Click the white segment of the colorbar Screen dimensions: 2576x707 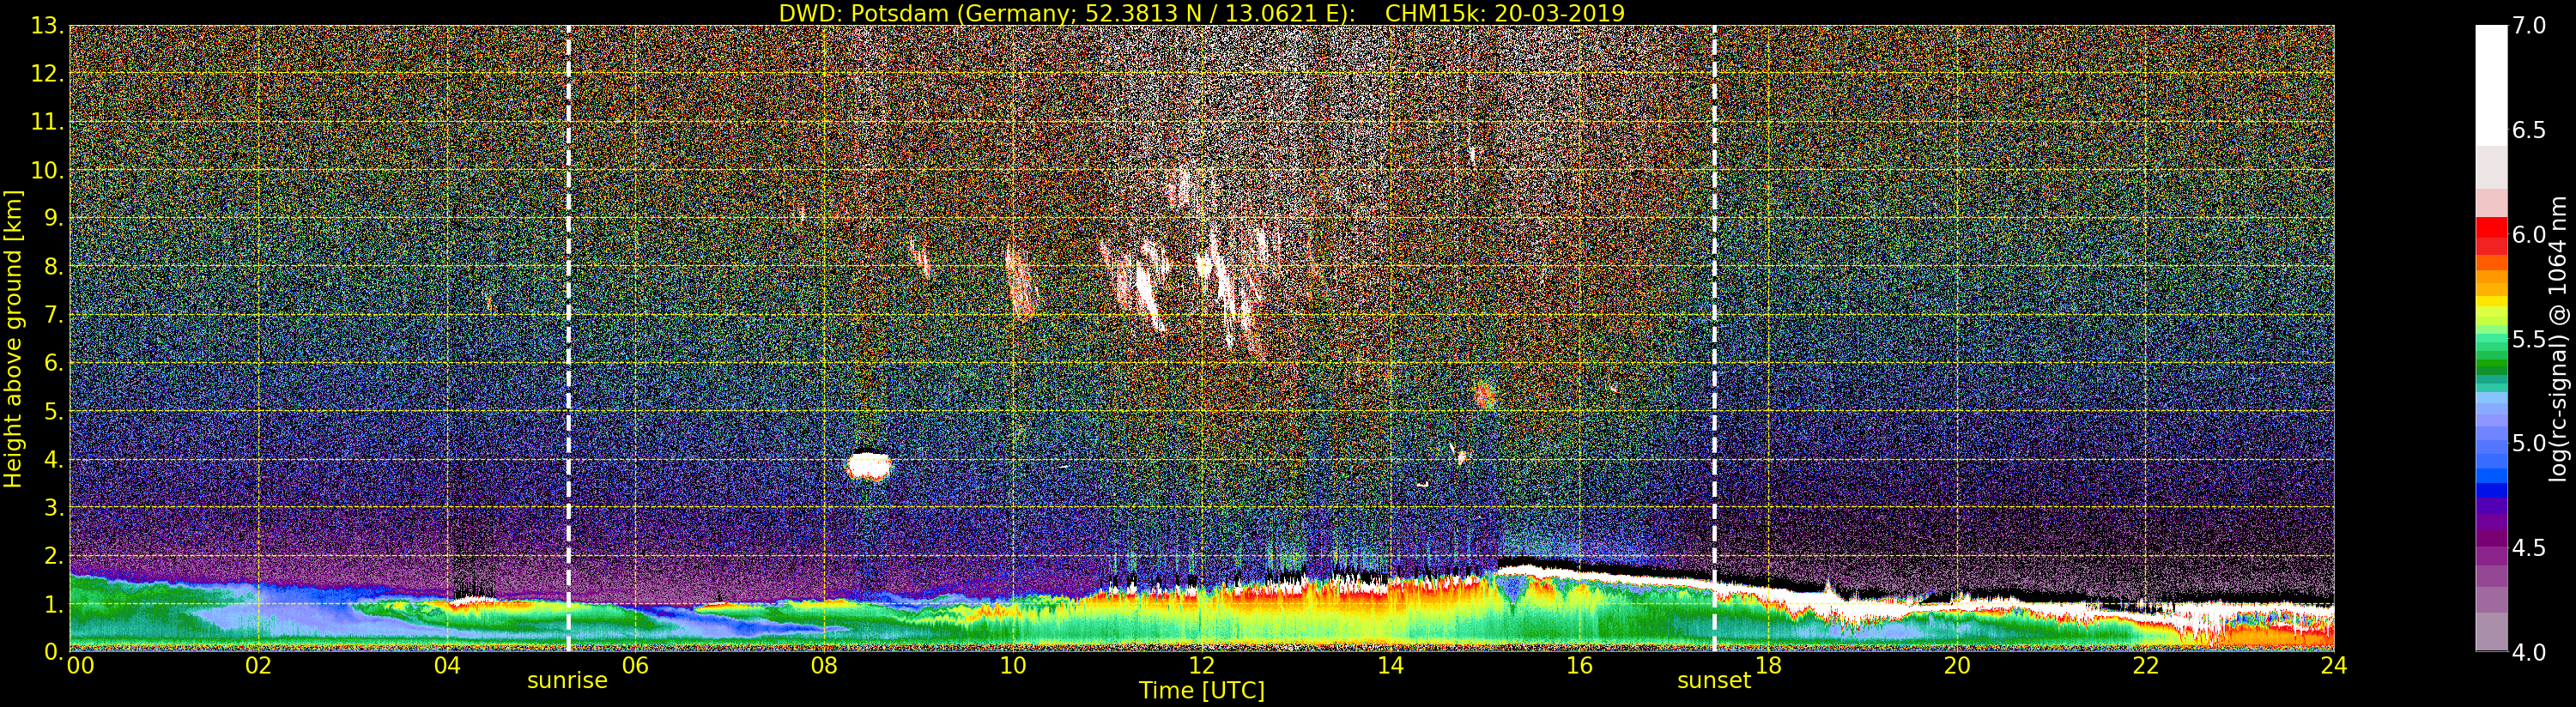tap(2491, 86)
